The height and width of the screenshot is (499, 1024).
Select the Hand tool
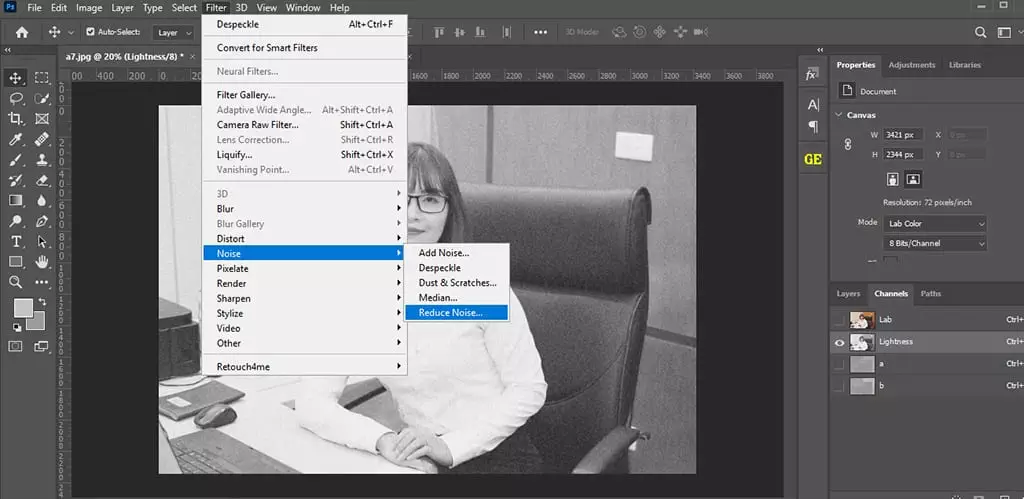click(42, 262)
